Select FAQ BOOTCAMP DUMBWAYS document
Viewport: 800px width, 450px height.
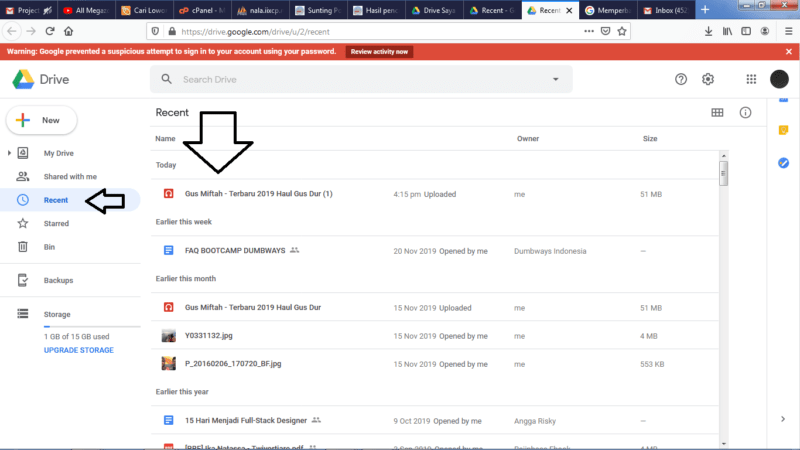pyautogui.click(x=434, y=251)
